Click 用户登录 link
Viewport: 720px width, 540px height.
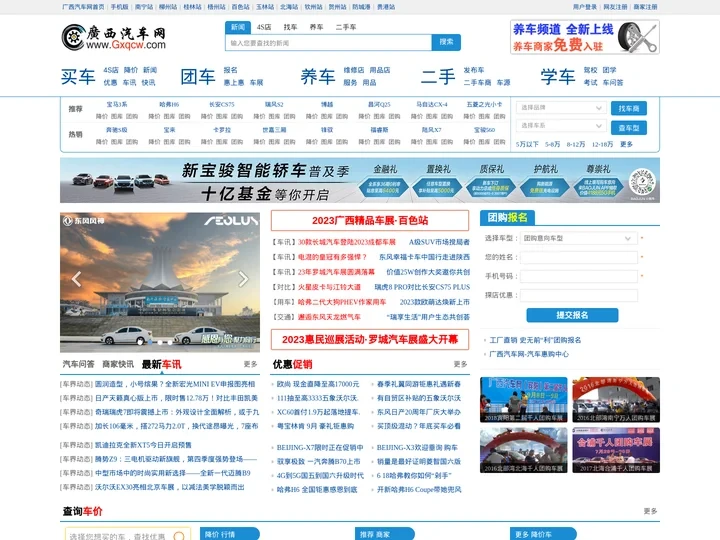[585, 7]
